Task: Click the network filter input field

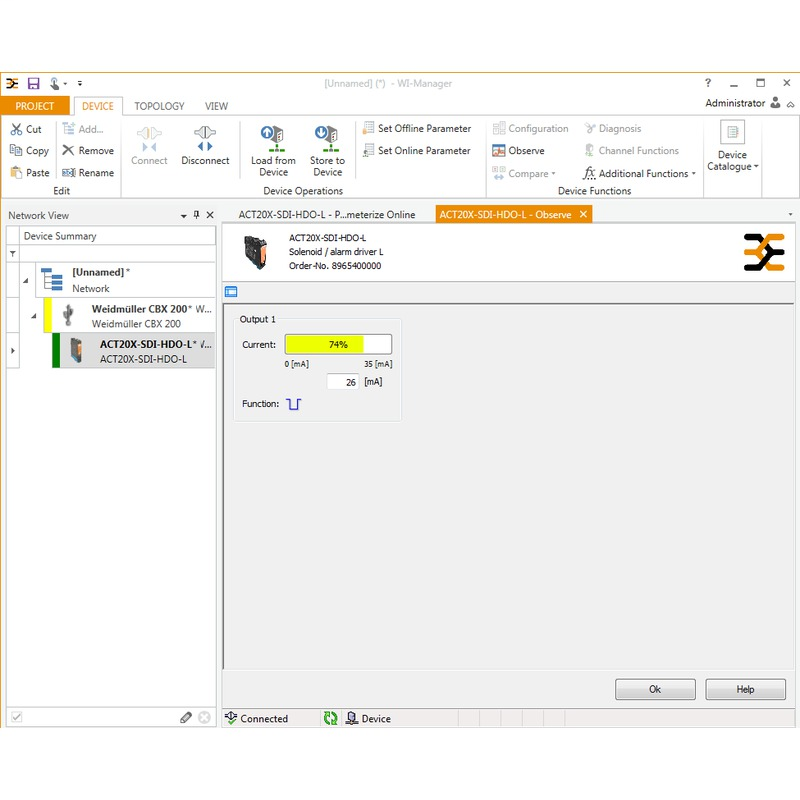Action: (x=117, y=254)
